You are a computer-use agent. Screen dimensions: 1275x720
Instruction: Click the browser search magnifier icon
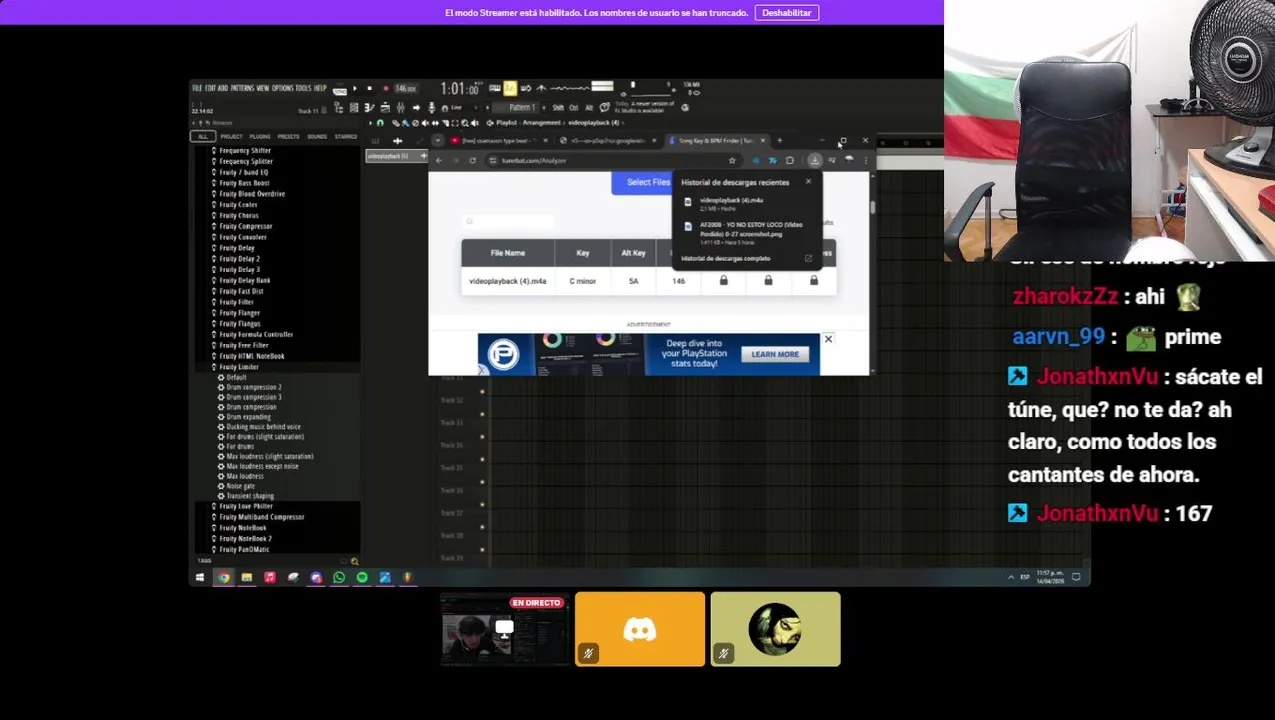(x=354, y=561)
